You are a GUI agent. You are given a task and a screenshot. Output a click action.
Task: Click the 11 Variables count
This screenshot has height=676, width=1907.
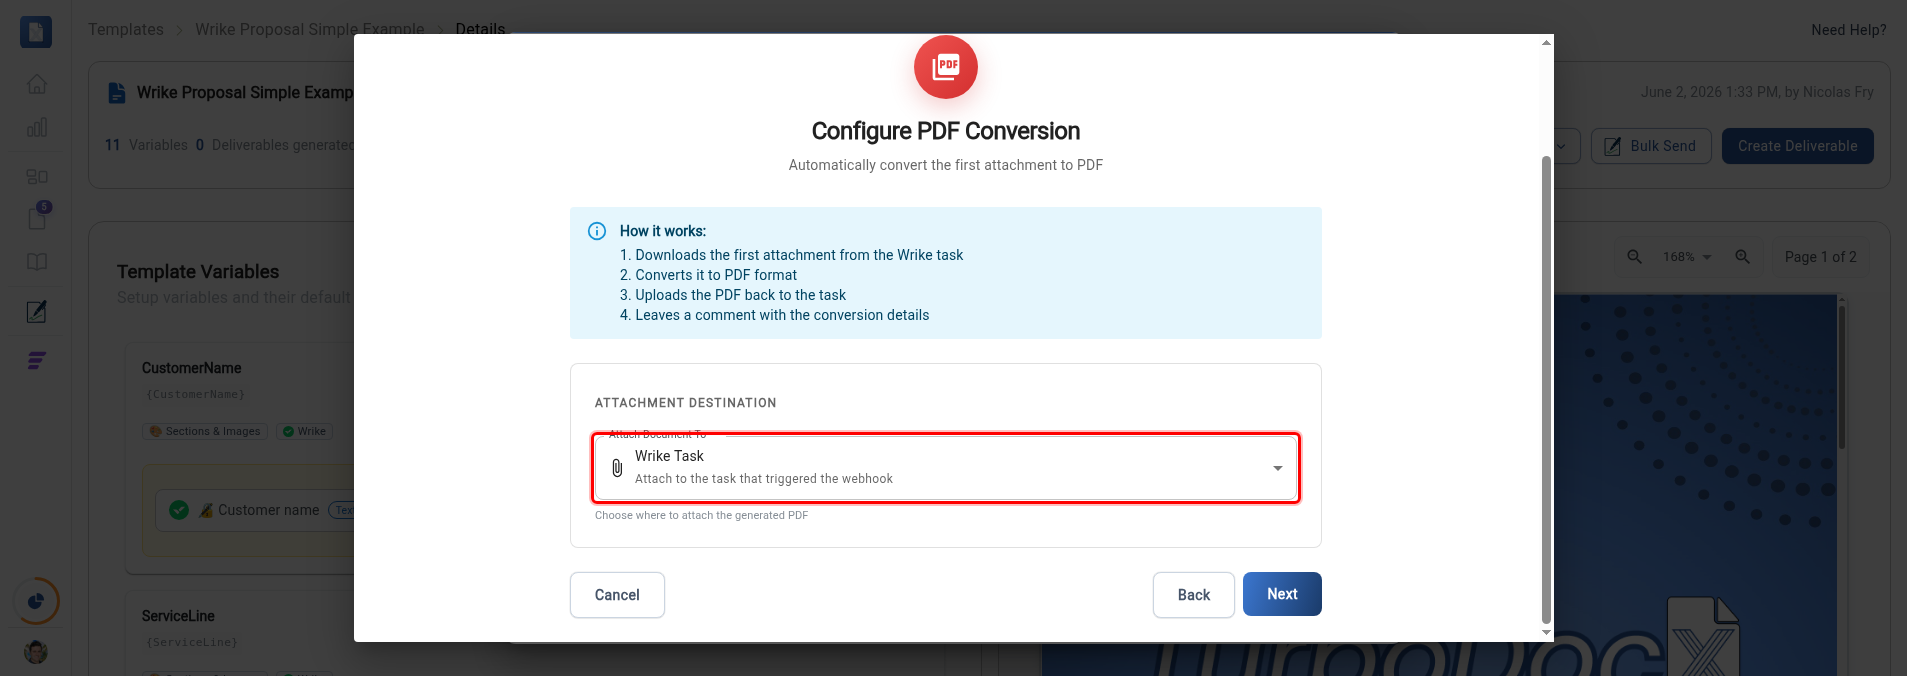[146, 145]
